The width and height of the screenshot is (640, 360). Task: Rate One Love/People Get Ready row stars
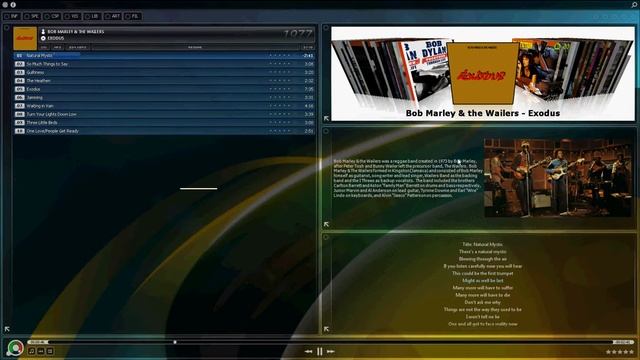(x=280, y=131)
